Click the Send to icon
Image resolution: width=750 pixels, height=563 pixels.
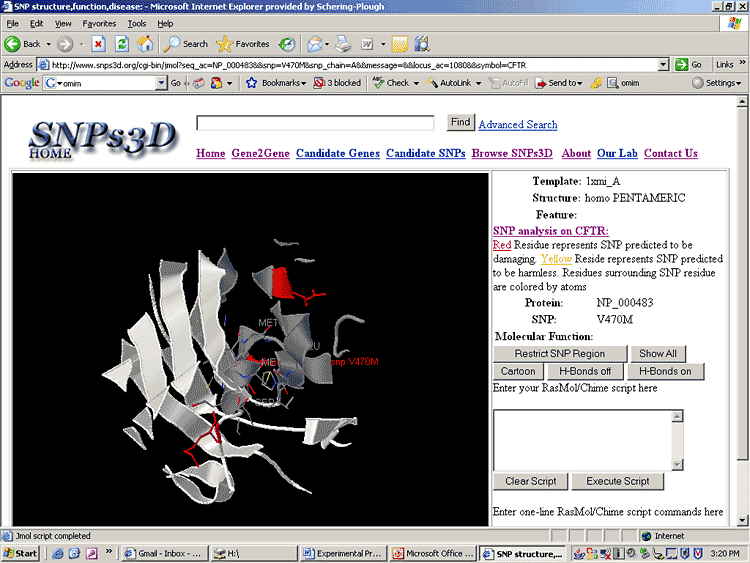[x=541, y=83]
